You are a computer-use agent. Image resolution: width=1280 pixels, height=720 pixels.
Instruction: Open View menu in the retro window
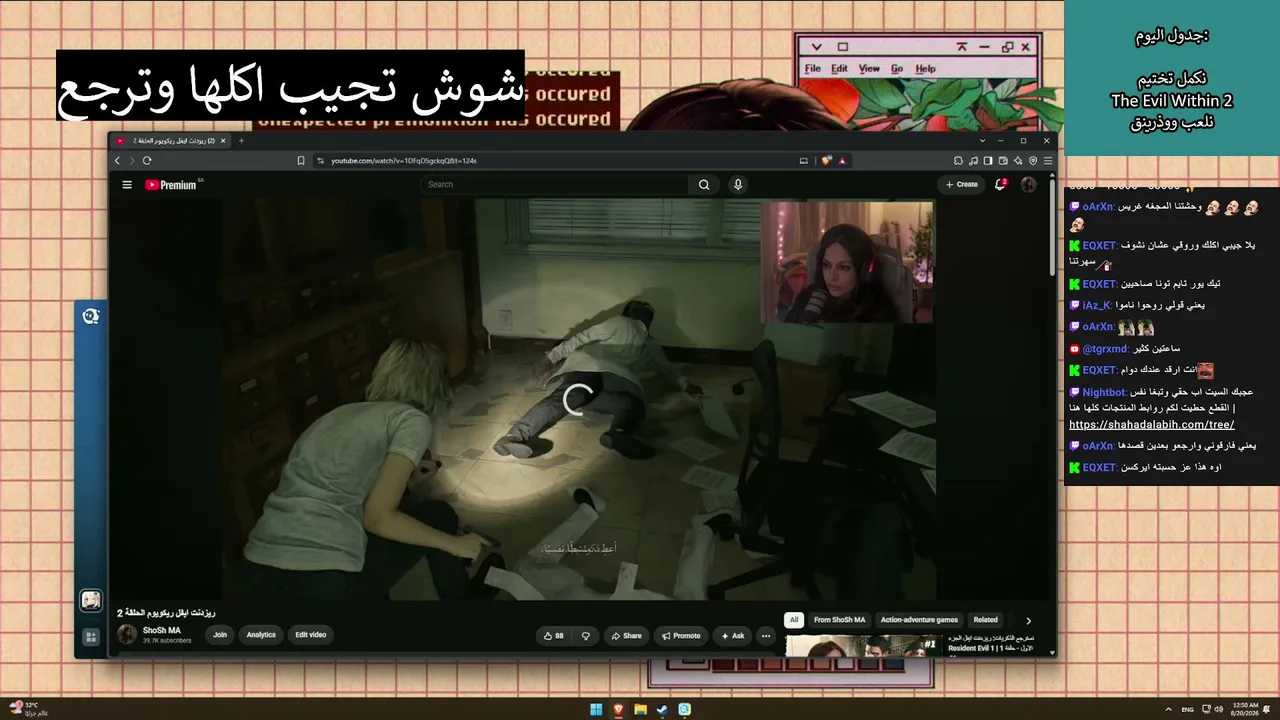point(869,69)
